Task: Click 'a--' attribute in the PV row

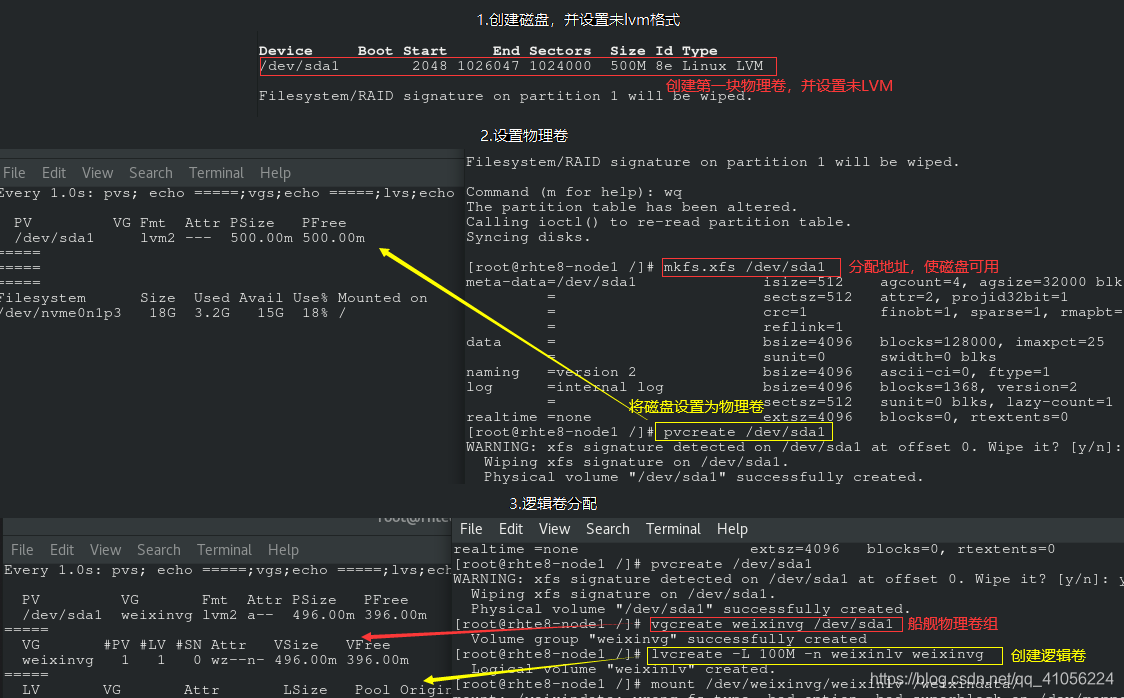Action: coord(260,615)
